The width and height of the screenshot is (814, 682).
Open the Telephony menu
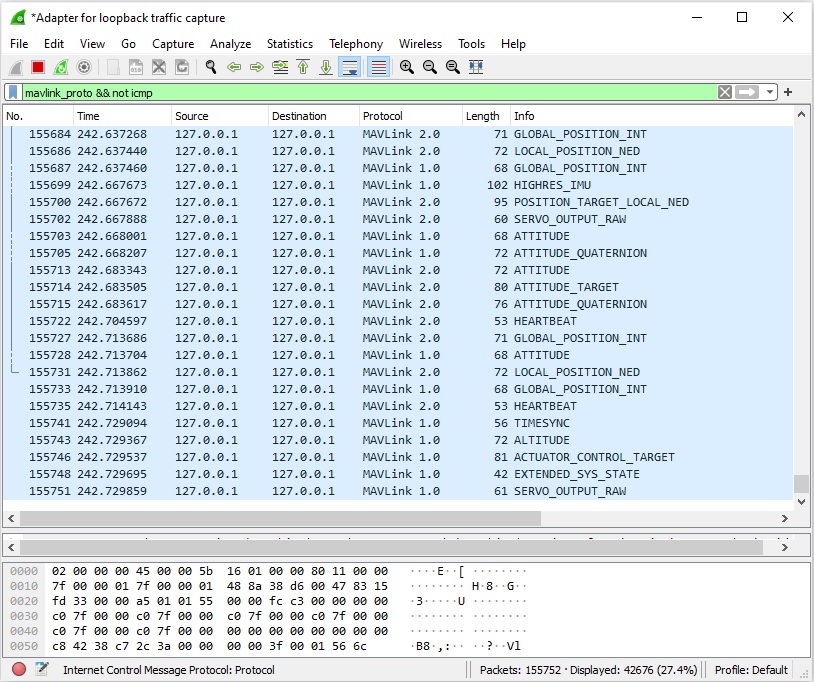(x=356, y=44)
